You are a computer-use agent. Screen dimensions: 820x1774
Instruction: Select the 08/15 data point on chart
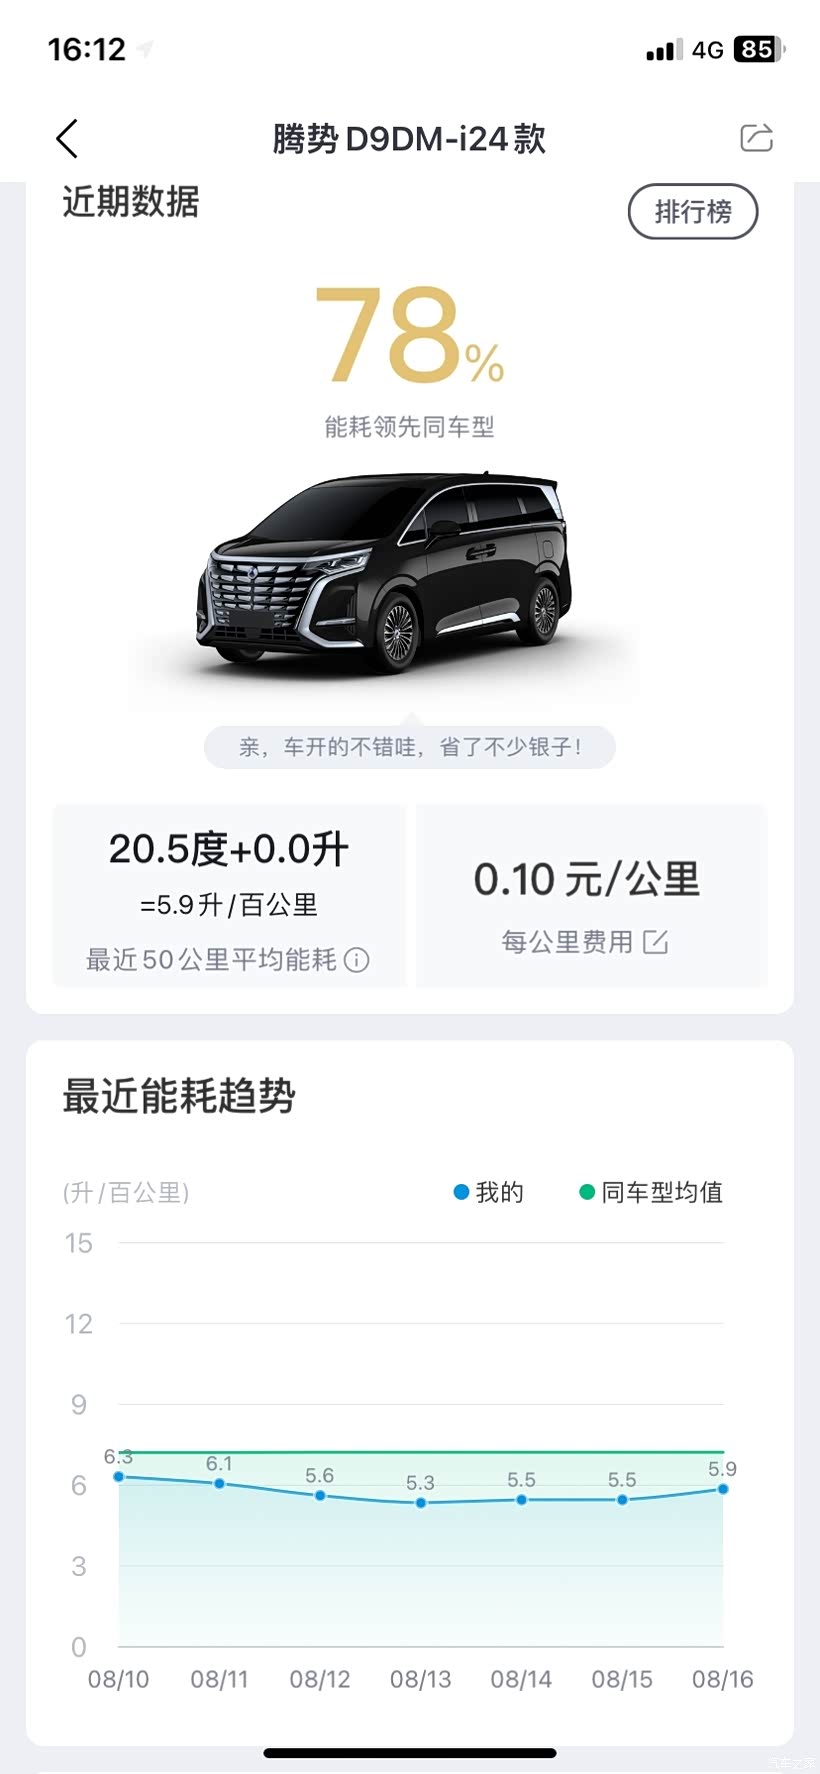(622, 1499)
